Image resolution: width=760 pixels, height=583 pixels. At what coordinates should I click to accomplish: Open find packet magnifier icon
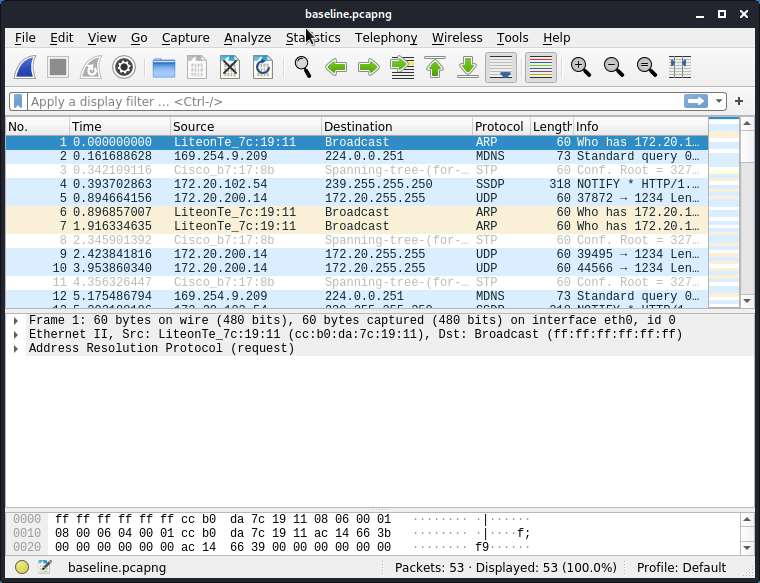coord(303,67)
